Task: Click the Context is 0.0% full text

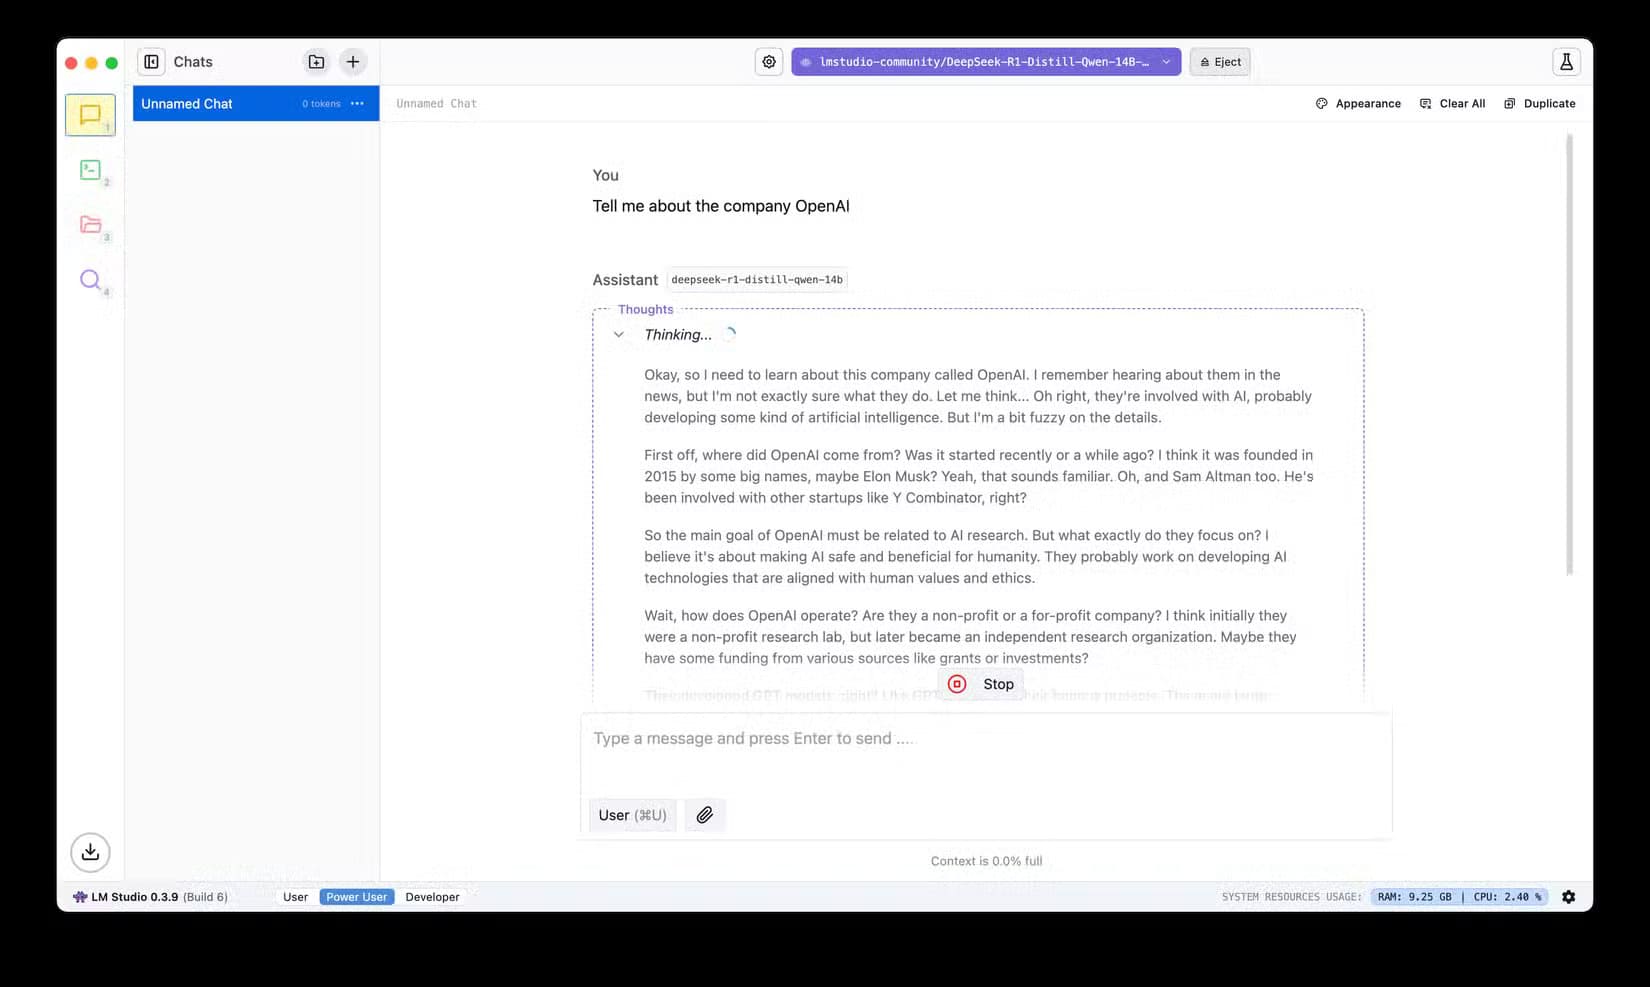Action: pos(986,861)
